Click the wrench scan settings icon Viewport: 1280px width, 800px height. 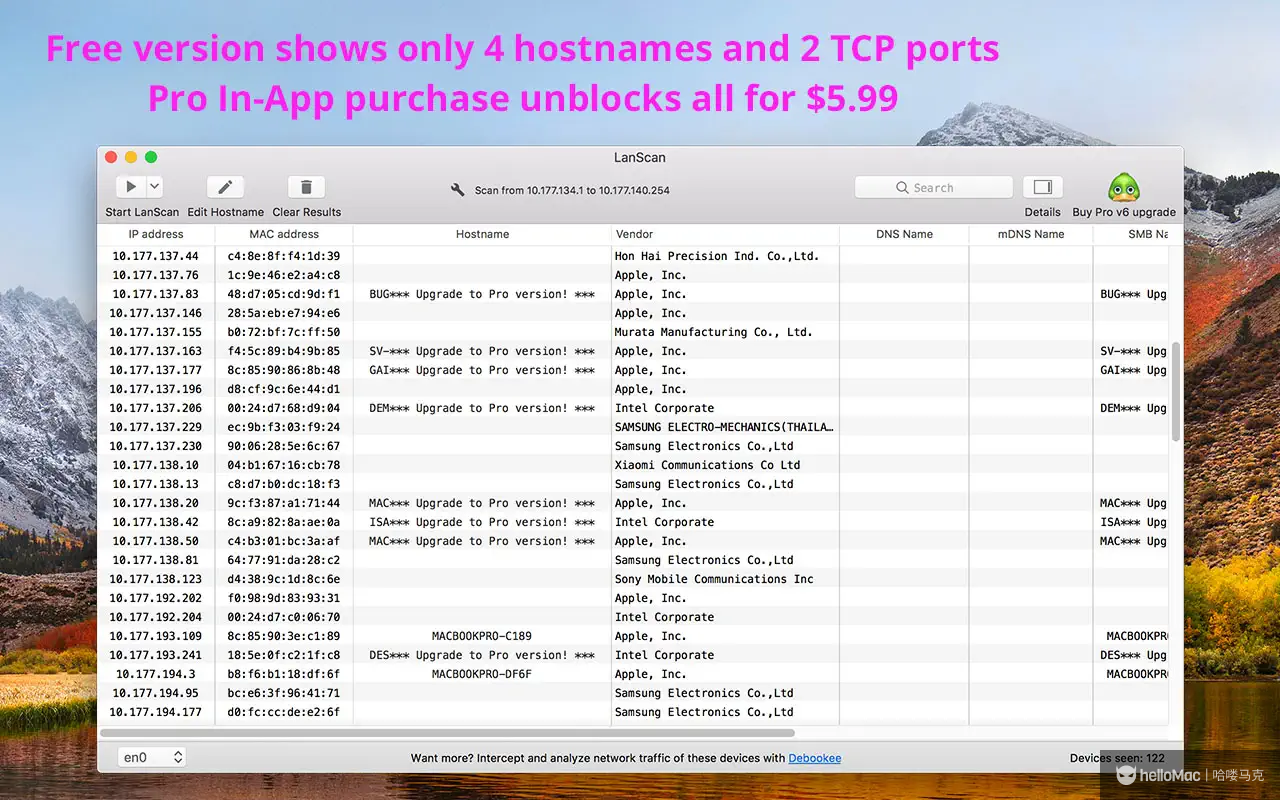[x=458, y=190]
